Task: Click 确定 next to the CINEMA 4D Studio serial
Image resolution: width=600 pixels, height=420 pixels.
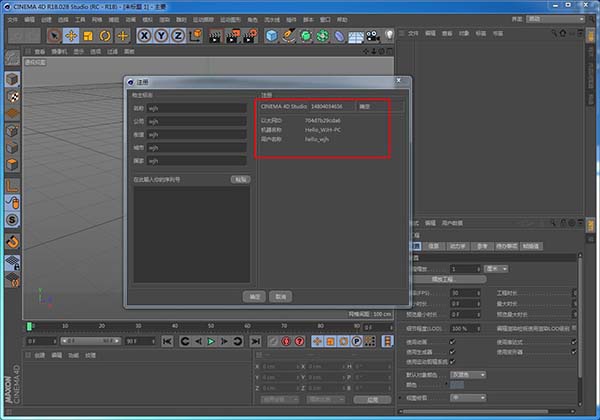Action: point(365,106)
